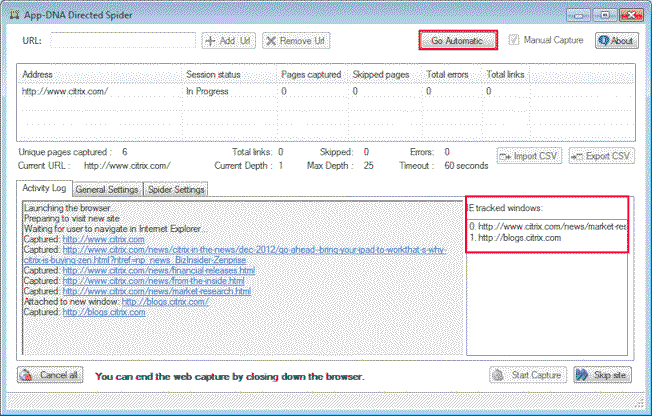
Task: Click the Add Url button
Action: point(229,41)
